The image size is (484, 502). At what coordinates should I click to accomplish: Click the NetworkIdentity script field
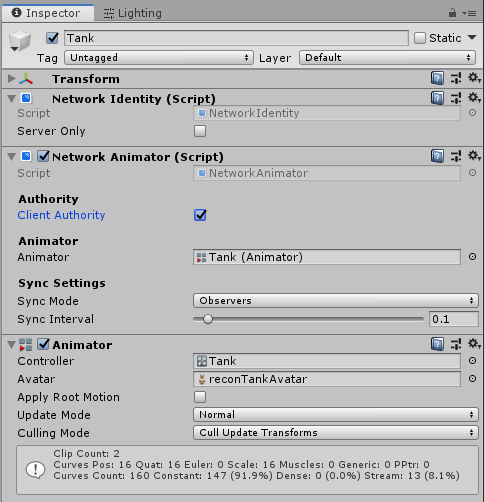click(x=327, y=113)
